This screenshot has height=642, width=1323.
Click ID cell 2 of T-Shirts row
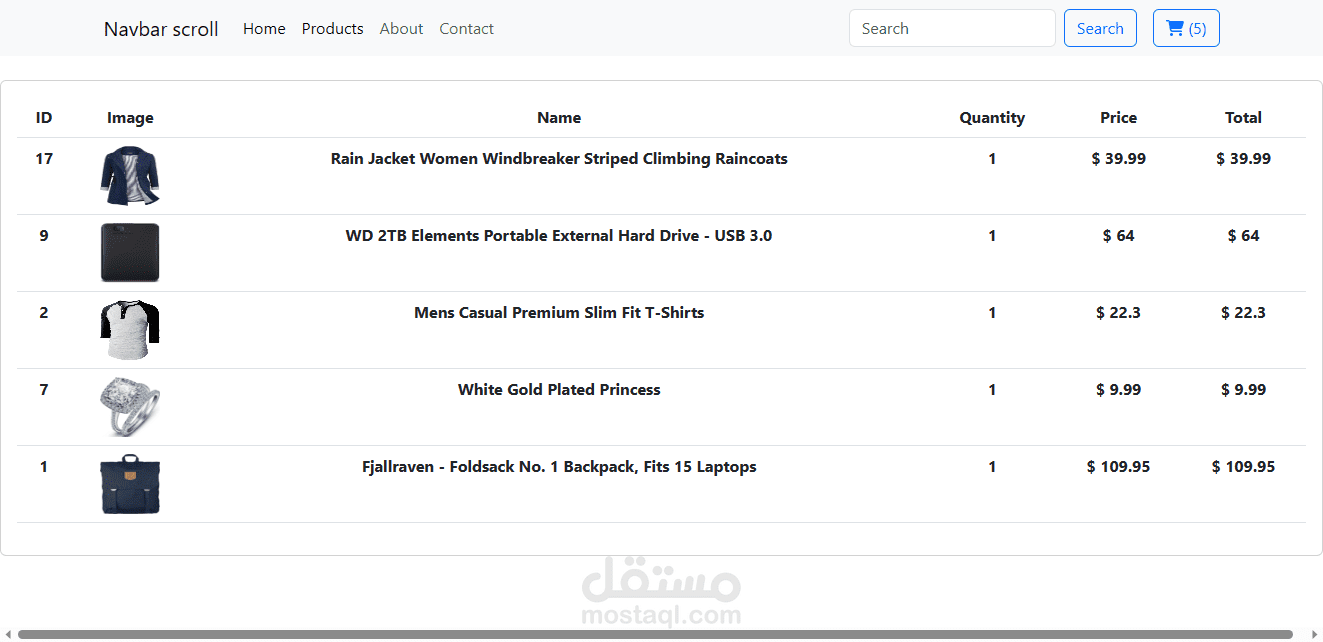tap(44, 313)
